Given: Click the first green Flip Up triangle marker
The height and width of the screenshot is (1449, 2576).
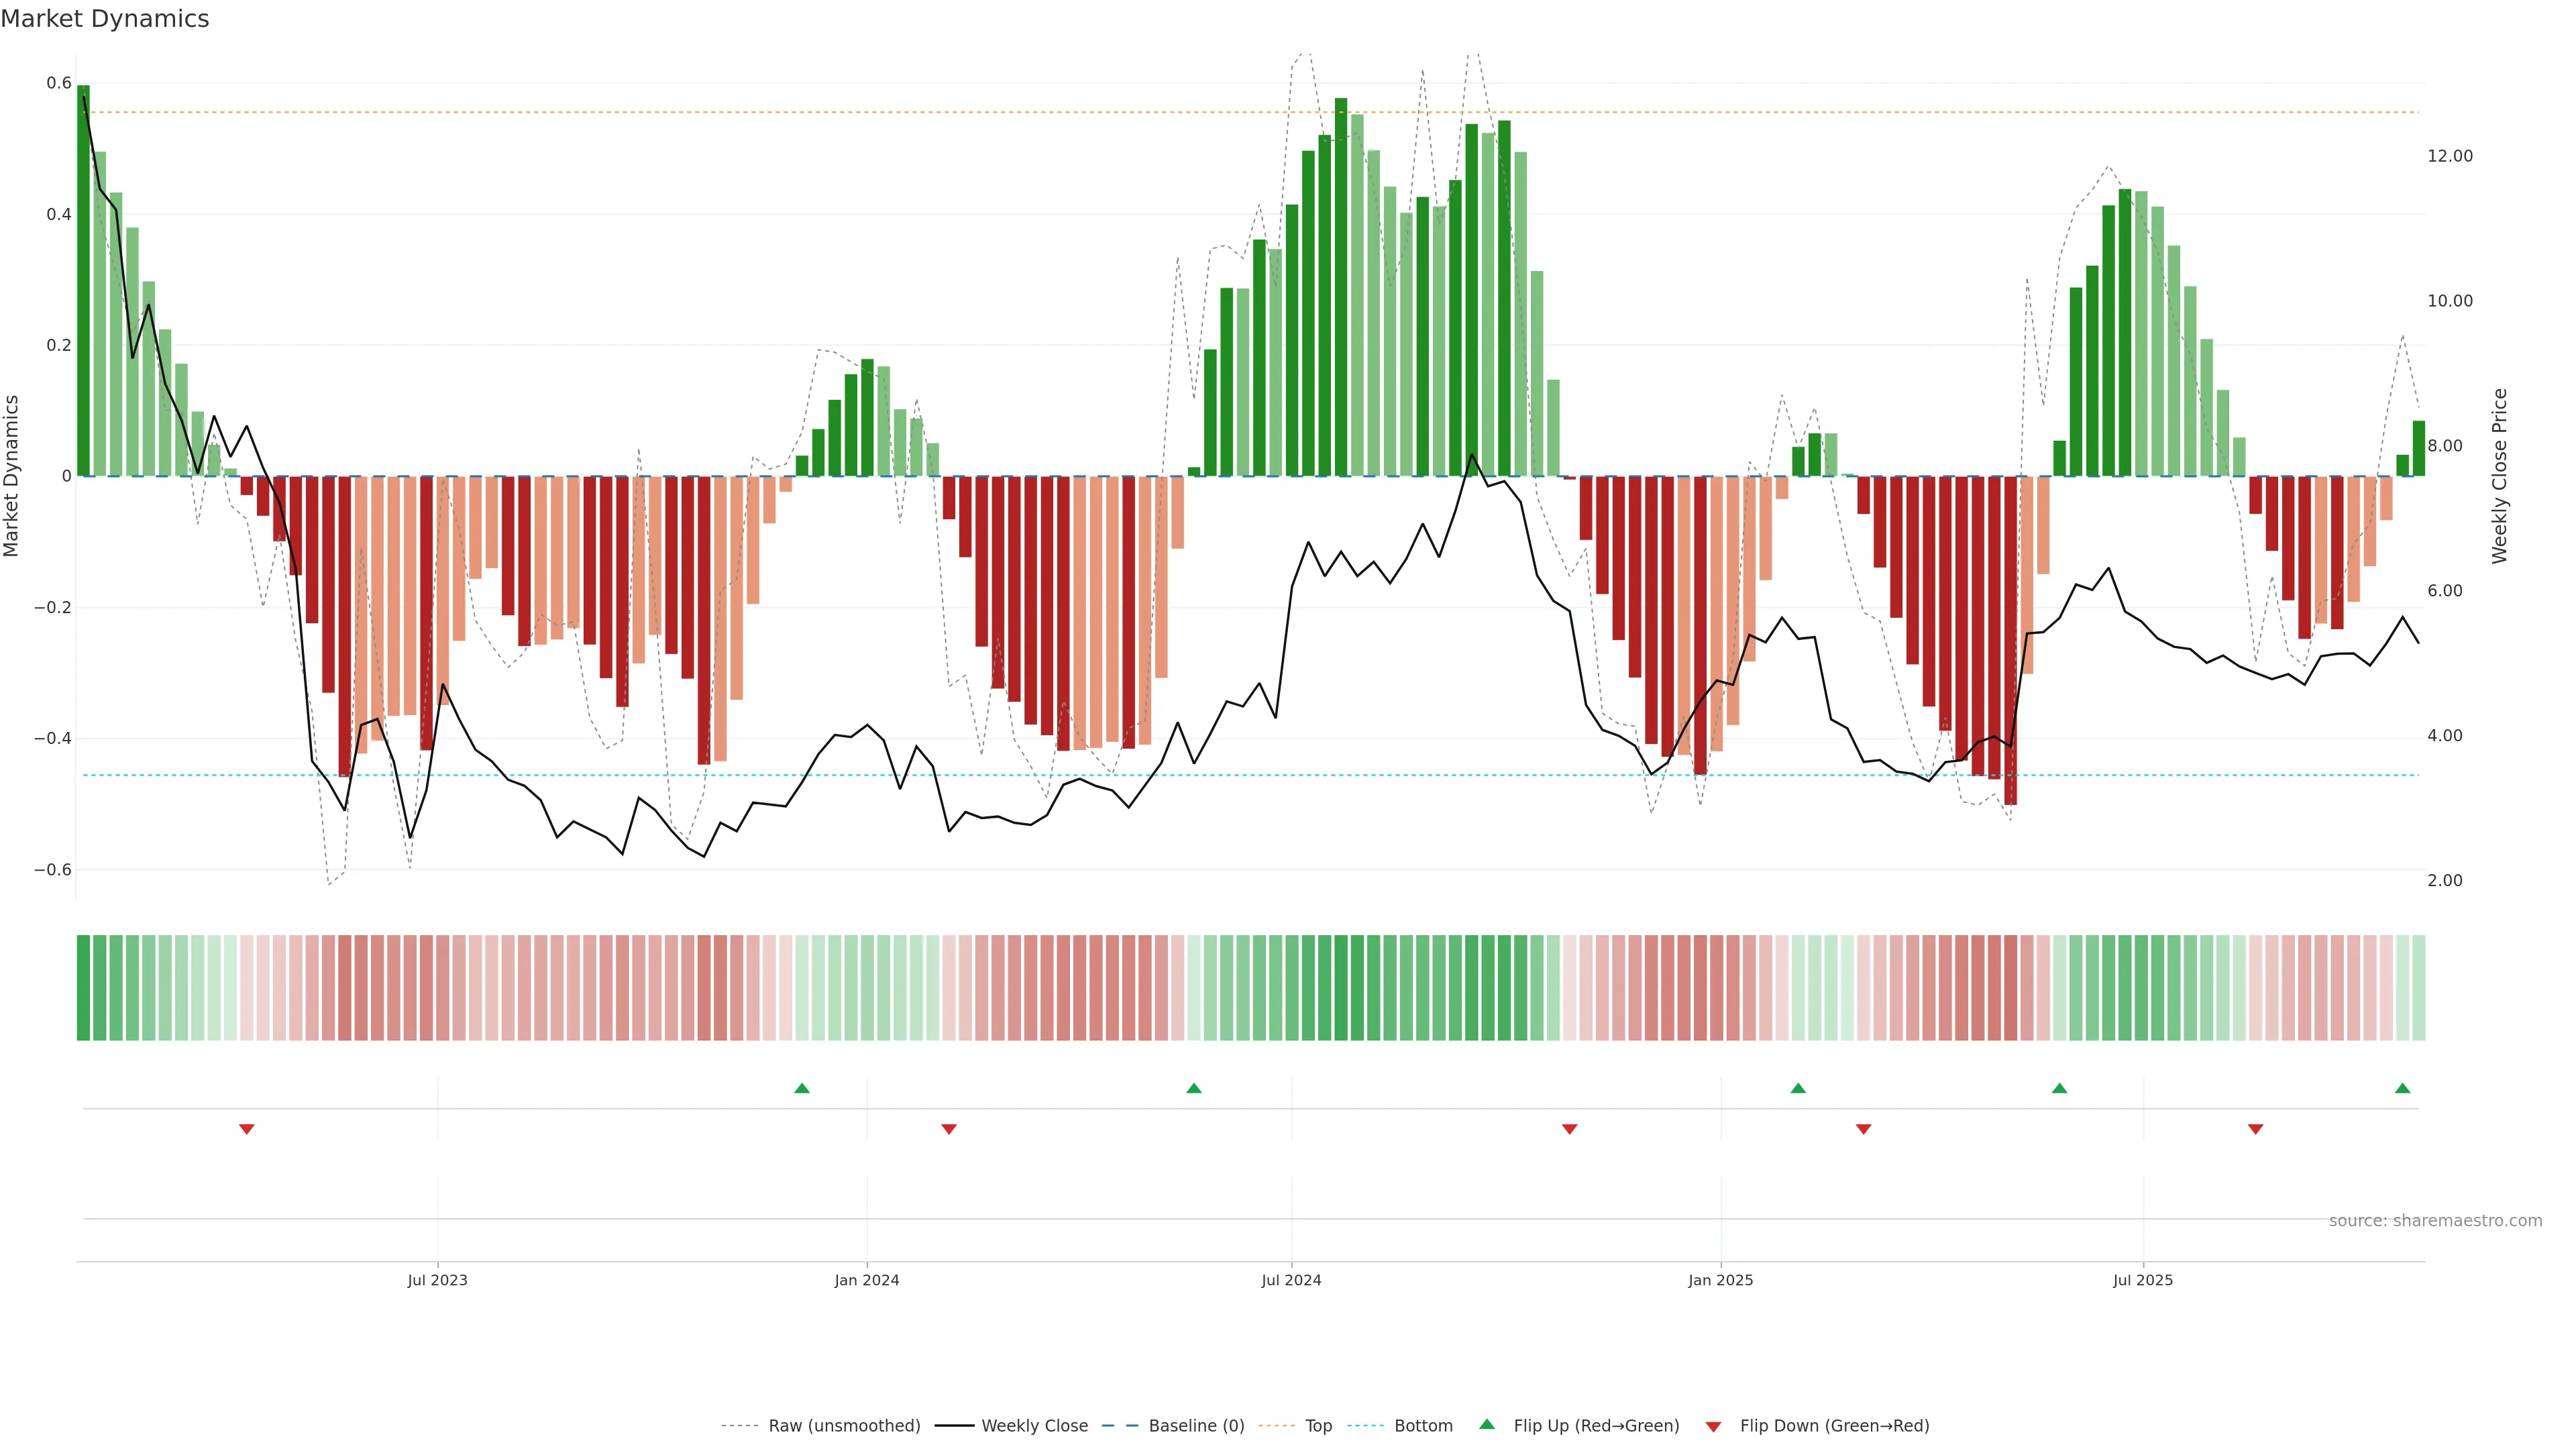Looking at the screenshot, I should pyautogui.click(x=801, y=1088).
